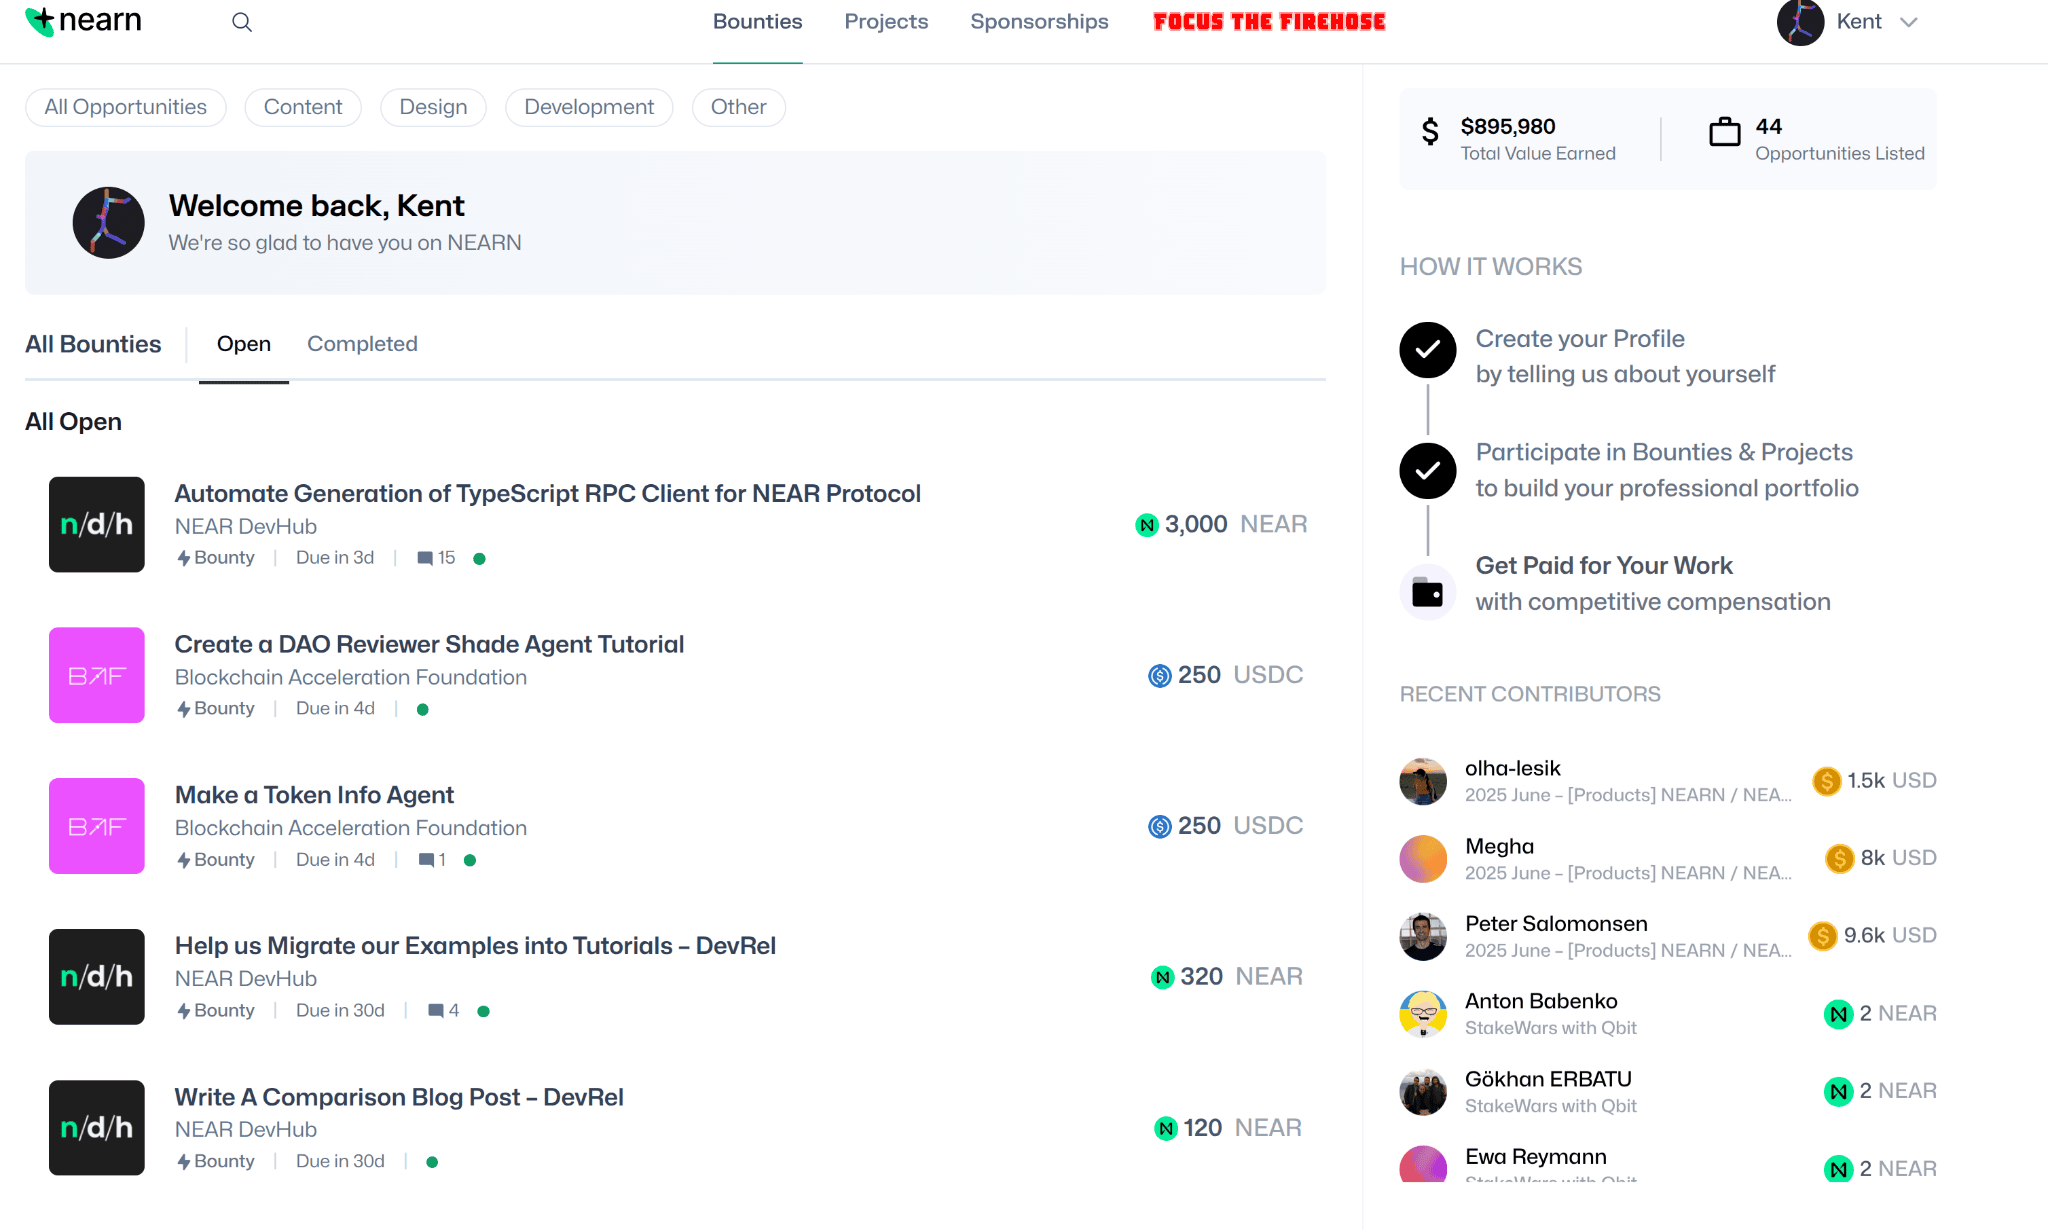
Task: Open Ewa Reymann contributor profile
Action: [x=1536, y=1157]
